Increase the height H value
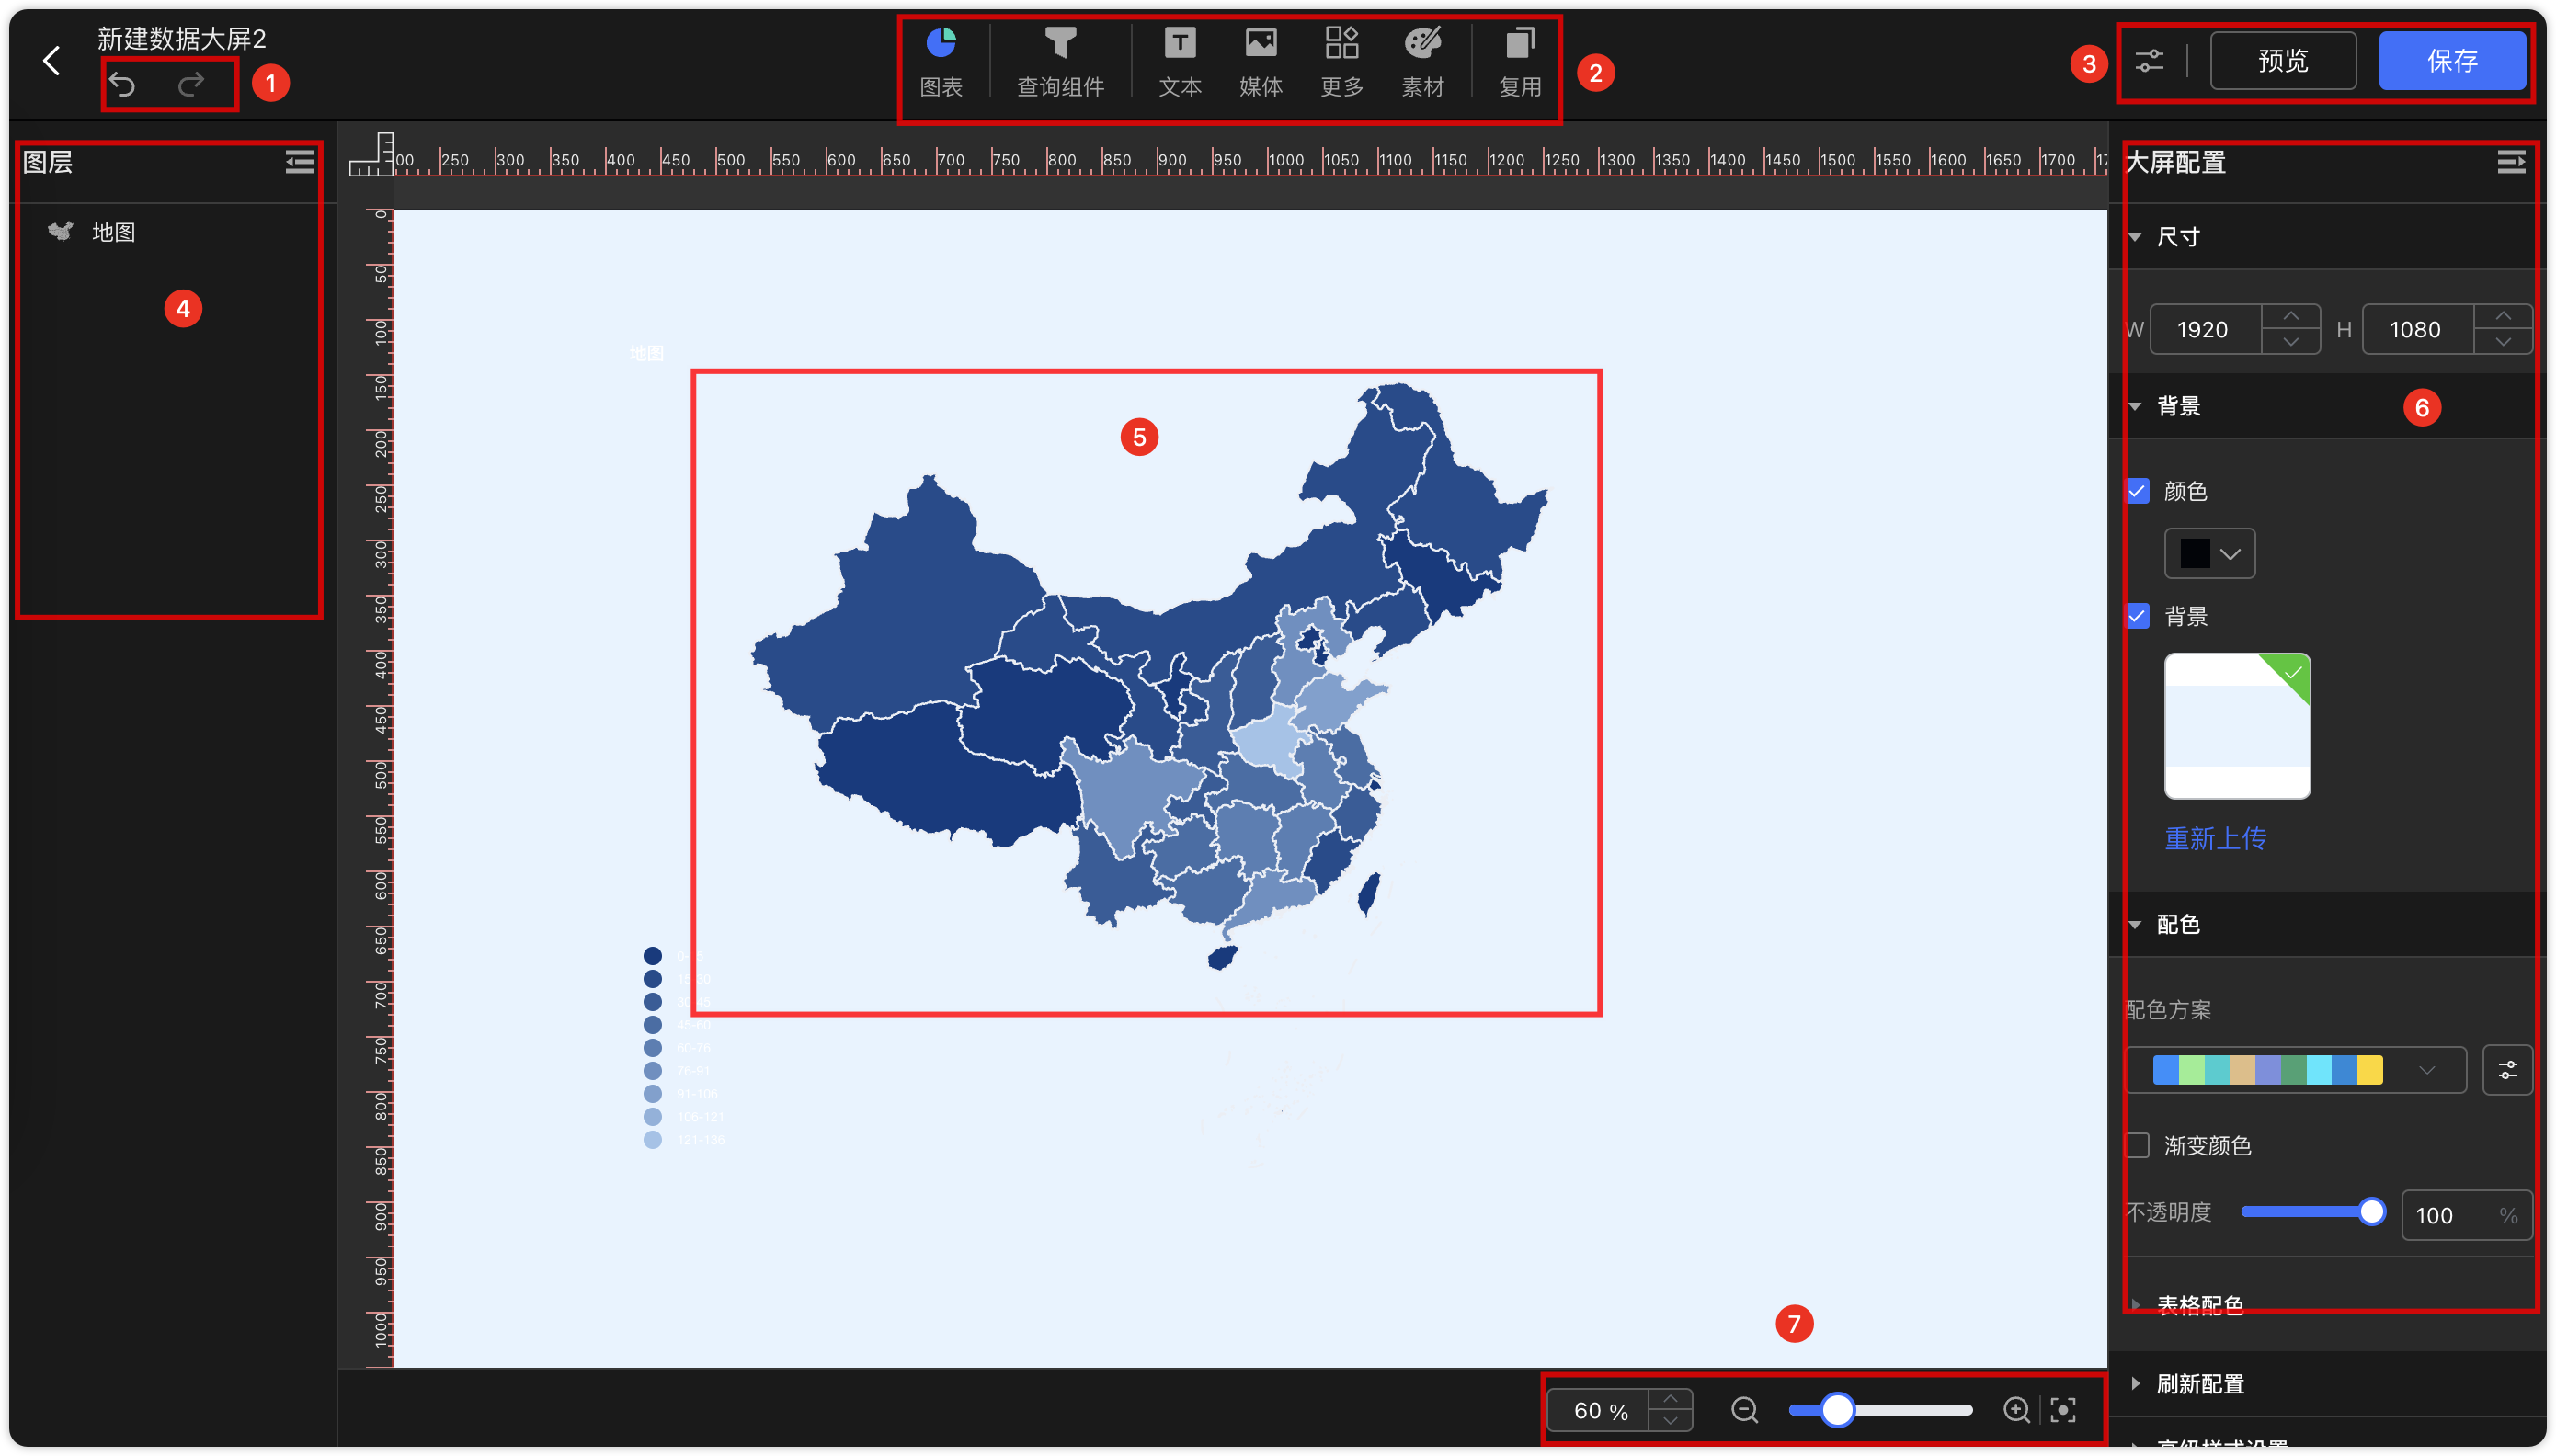 2503,317
